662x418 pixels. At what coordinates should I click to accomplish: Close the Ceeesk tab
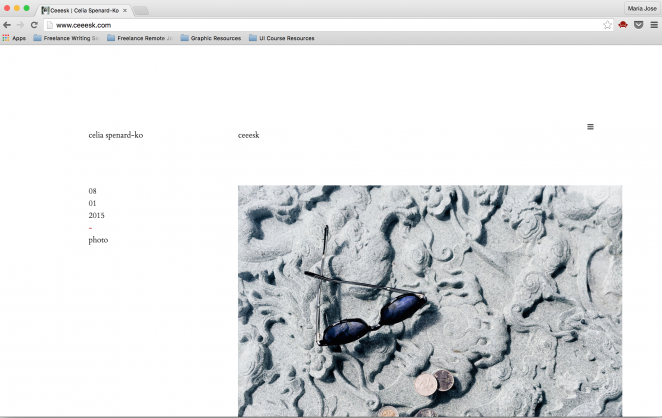(x=125, y=11)
